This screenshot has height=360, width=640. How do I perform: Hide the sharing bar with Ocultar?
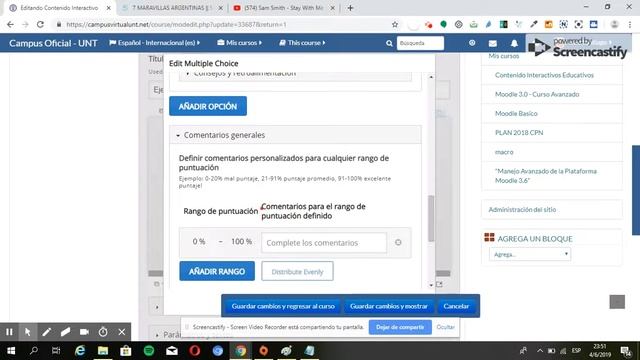[445, 327]
